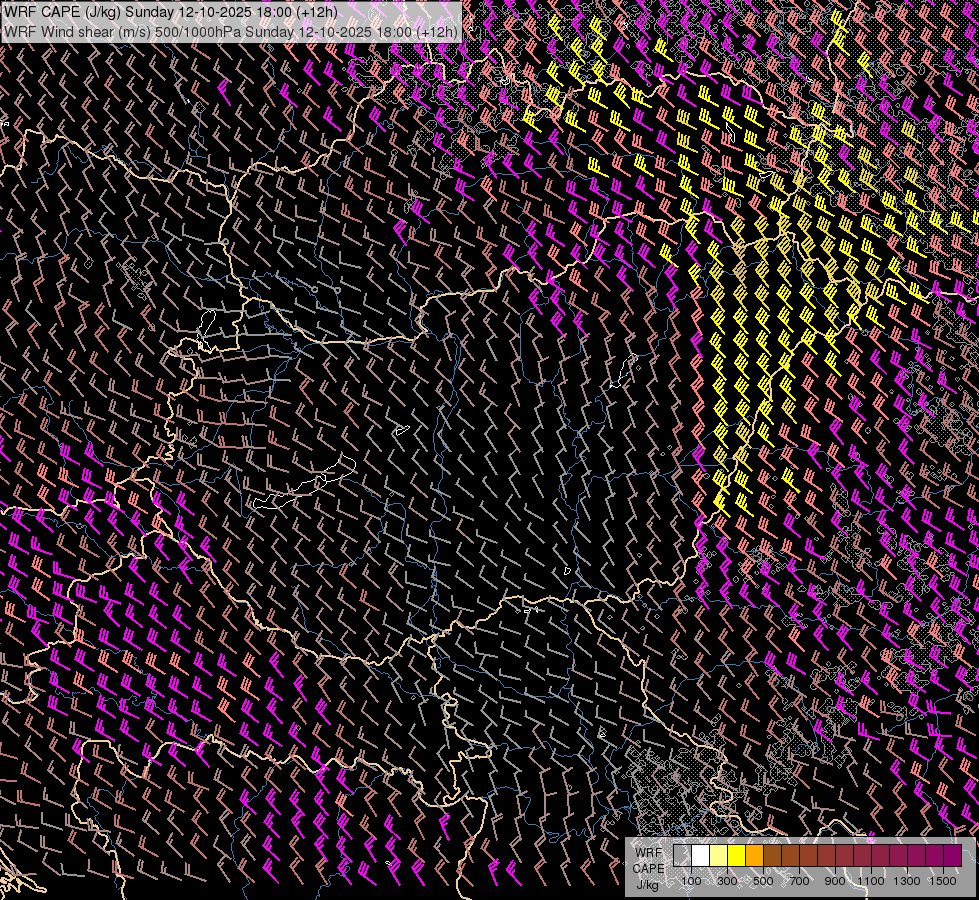The width and height of the screenshot is (979, 900).
Task: Click the gray first swatch in the legend
Action: click(682, 856)
